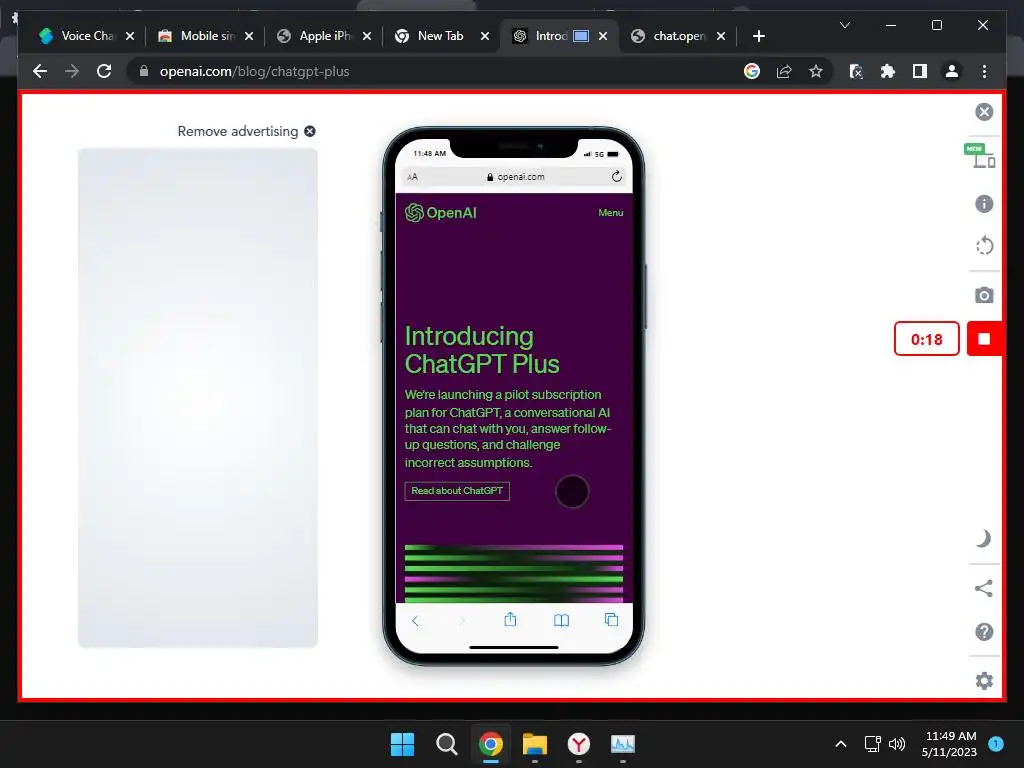The width and height of the screenshot is (1024, 768).
Task: Tap the Safari back arrow on phone
Action: pyautogui.click(x=415, y=620)
